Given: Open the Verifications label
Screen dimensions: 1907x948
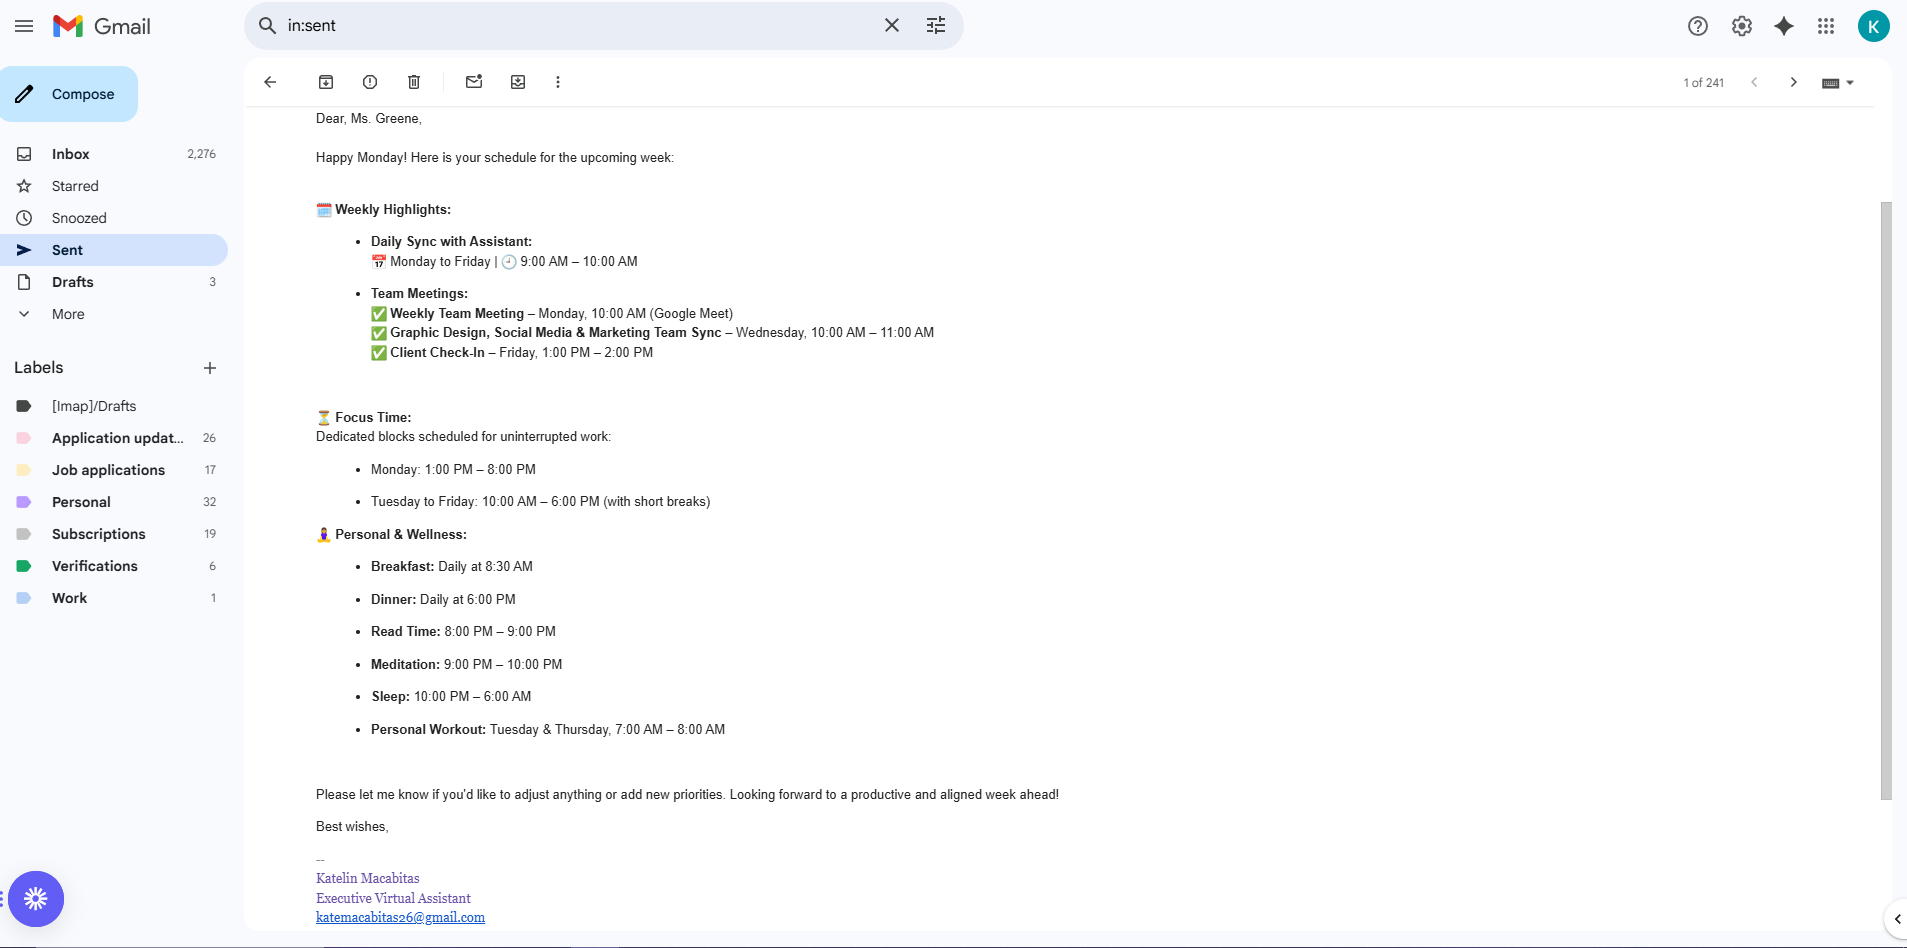Looking at the screenshot, I should [114, 566].
